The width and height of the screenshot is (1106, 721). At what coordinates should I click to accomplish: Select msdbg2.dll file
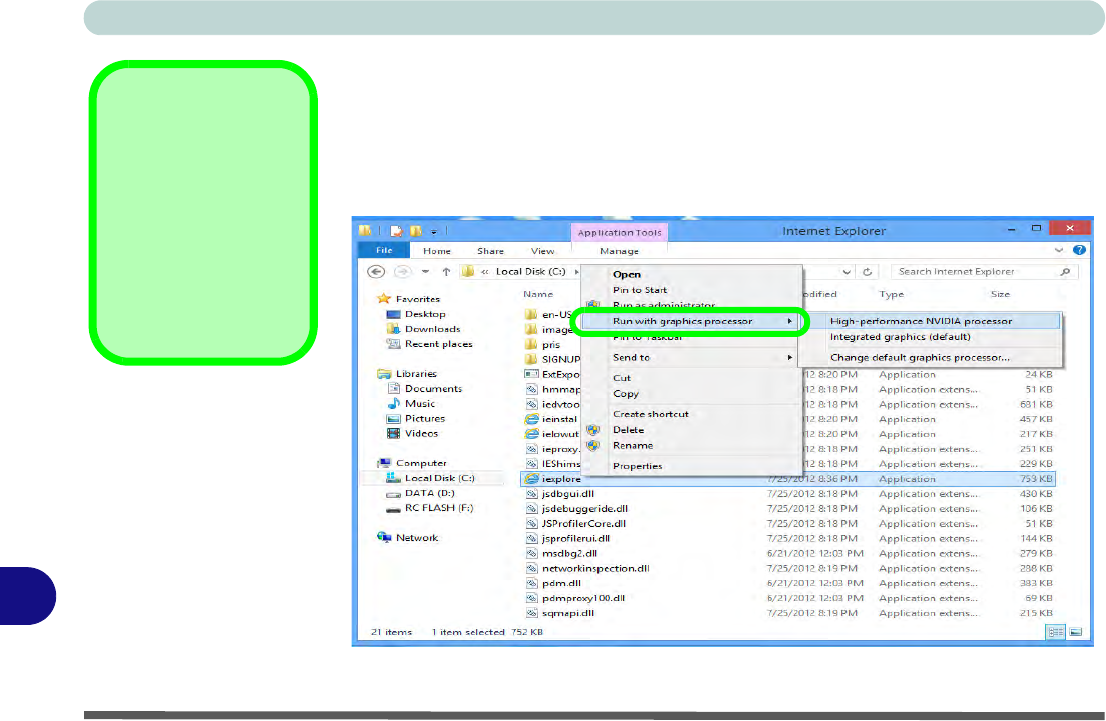[569, 554]
